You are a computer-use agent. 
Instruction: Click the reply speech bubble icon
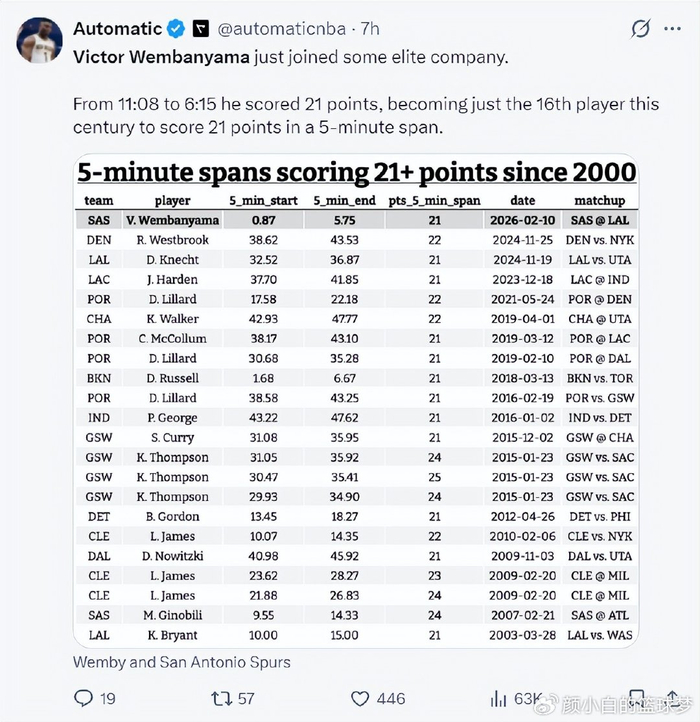click(x=84, y=698)
